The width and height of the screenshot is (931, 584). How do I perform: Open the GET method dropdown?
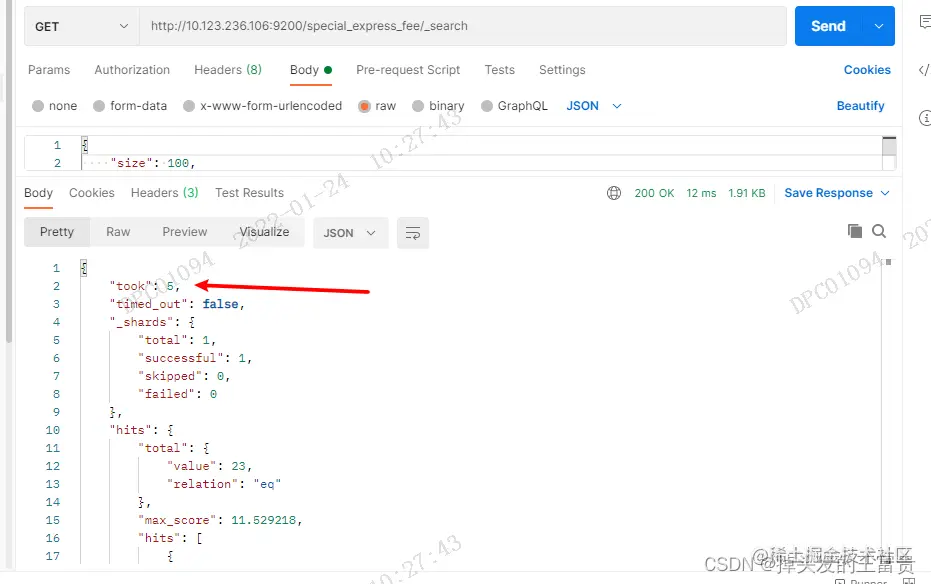tap(81, 26)
